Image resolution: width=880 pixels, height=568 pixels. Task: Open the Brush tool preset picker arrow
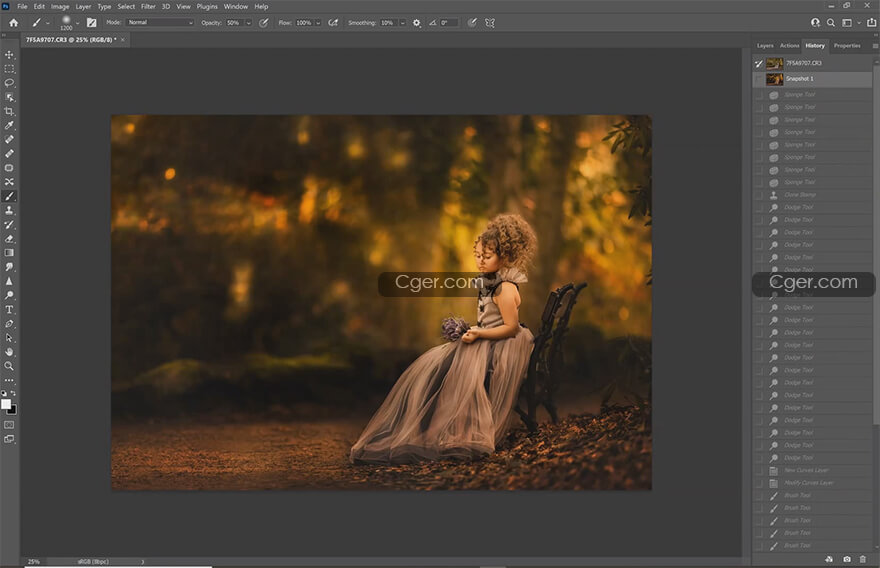coord(47,23)
